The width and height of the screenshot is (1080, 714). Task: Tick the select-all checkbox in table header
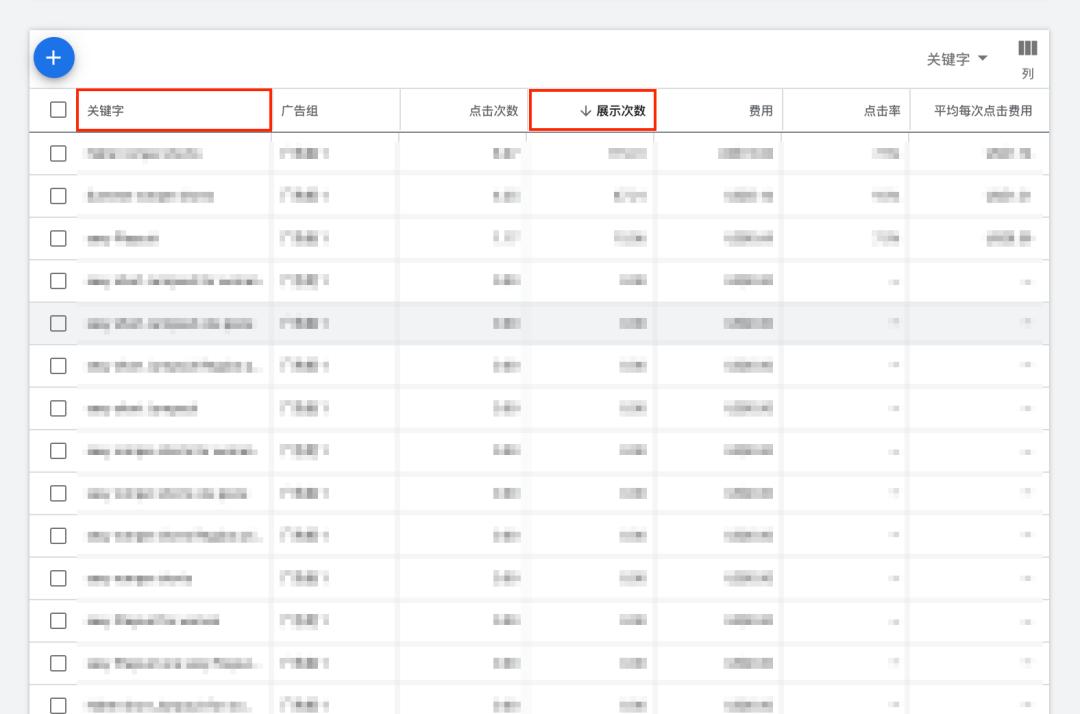58,110
